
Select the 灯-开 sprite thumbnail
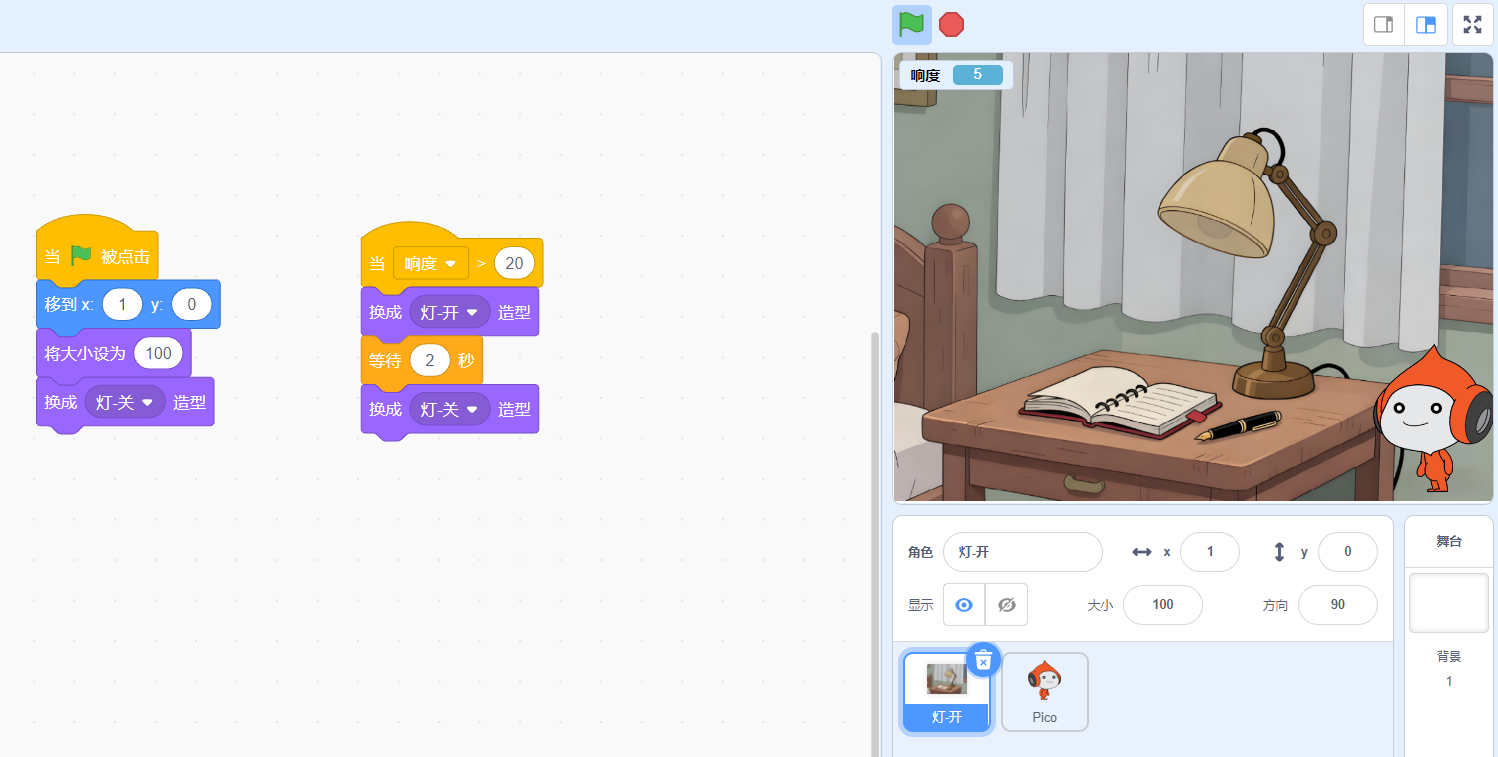[946, 692]
